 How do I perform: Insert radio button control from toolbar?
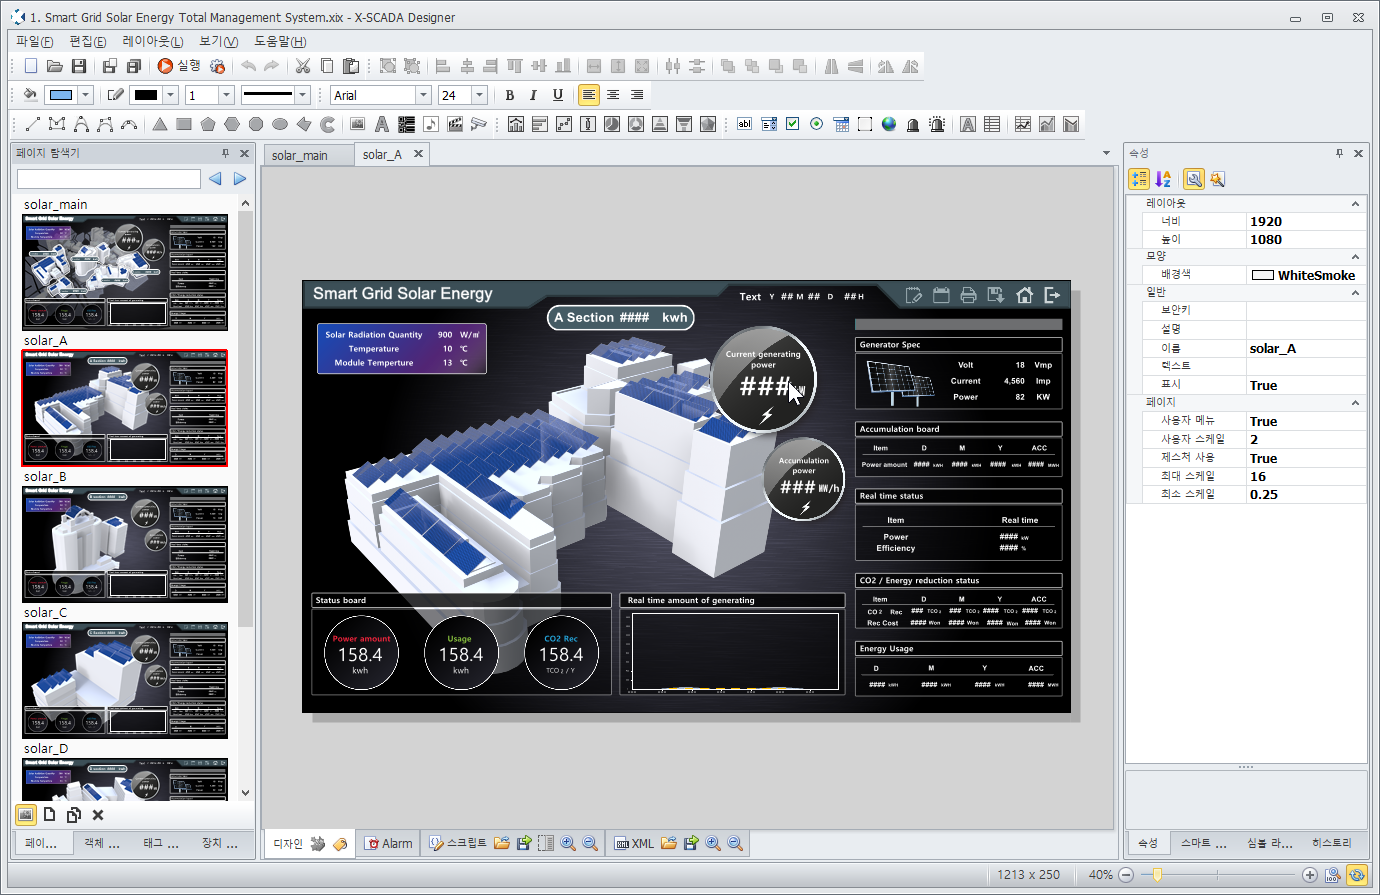(x=816, y=124)
